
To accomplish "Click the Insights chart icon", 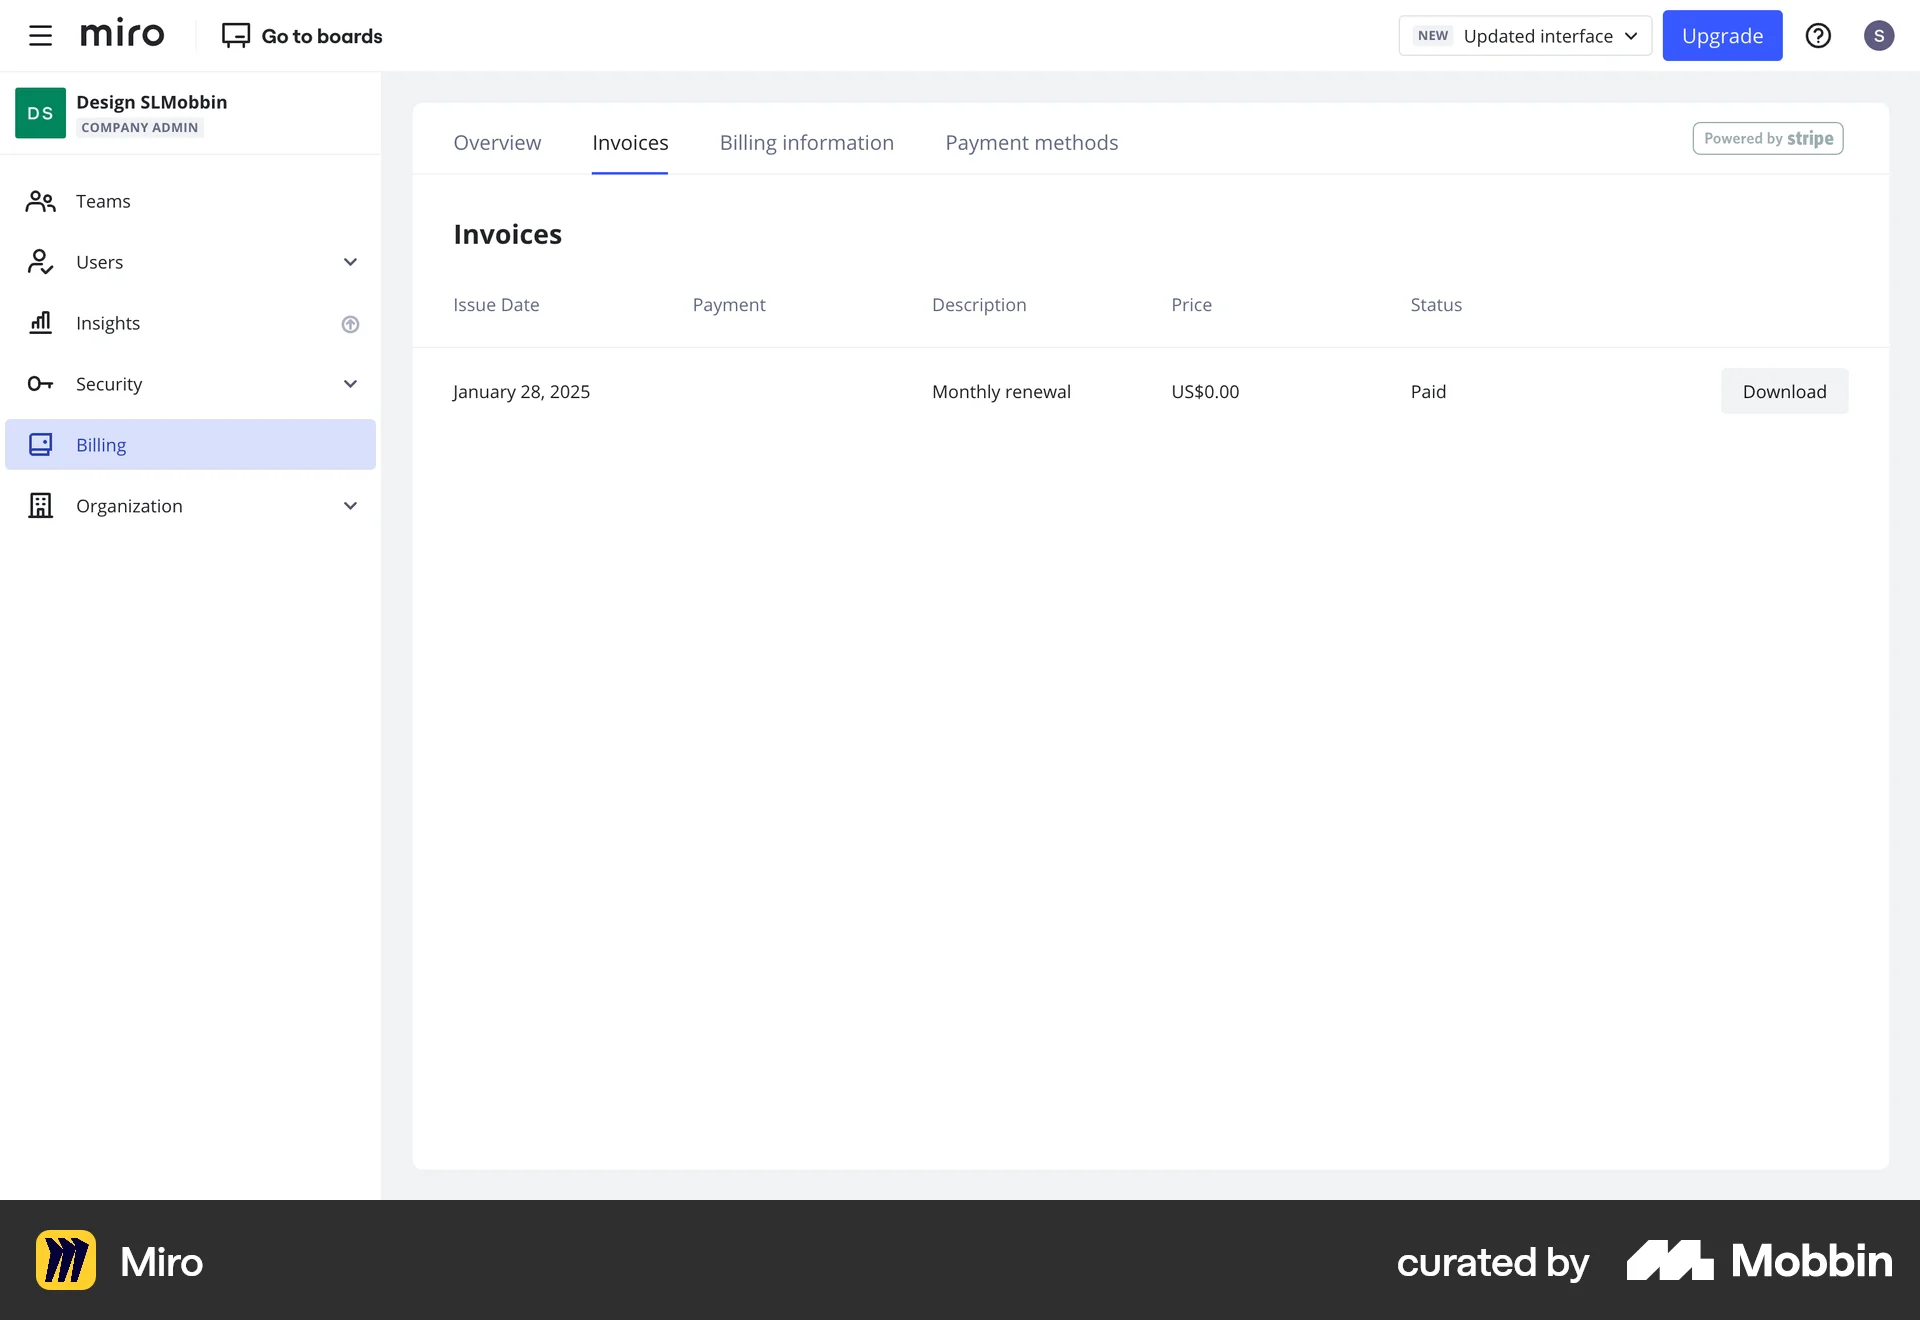I will [40, 323].
